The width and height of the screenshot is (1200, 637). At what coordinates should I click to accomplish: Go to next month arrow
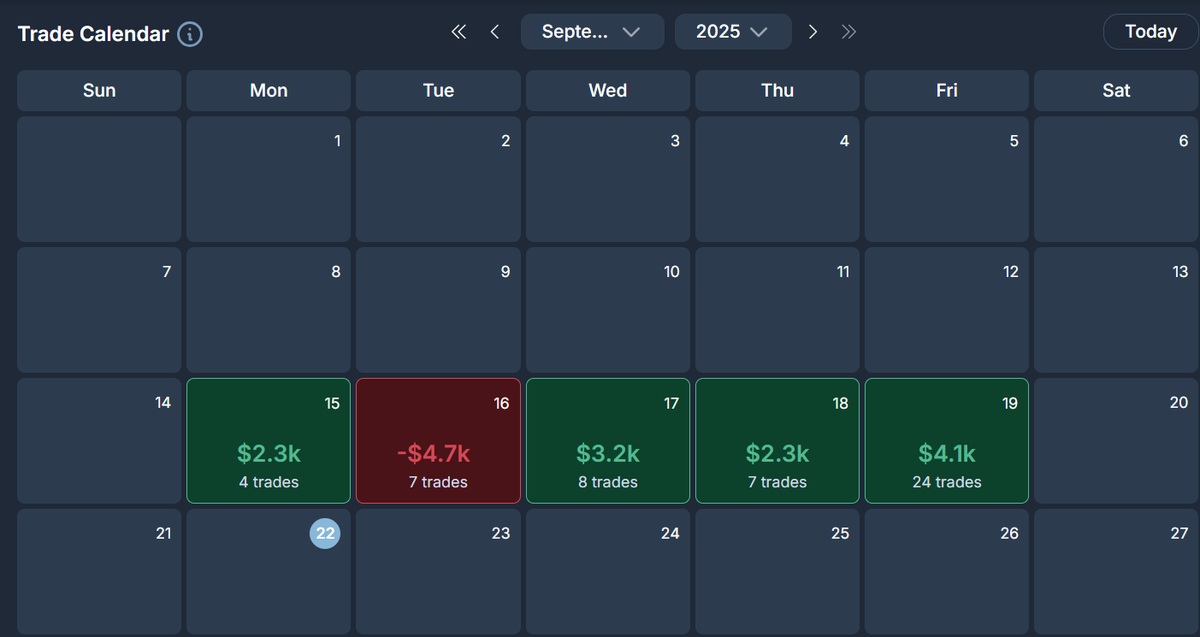coord(813,32)
